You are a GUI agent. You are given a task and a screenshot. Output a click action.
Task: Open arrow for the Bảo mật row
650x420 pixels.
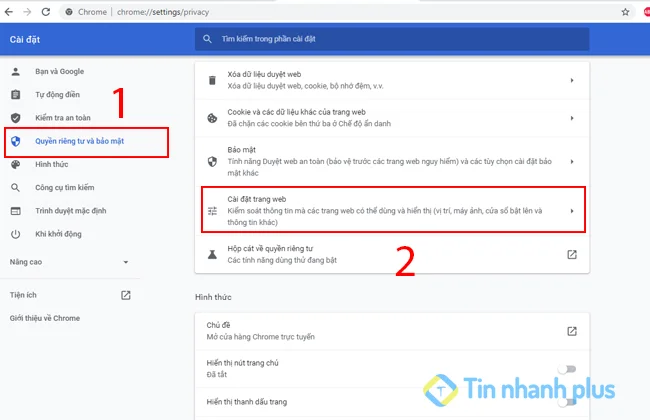572,161
